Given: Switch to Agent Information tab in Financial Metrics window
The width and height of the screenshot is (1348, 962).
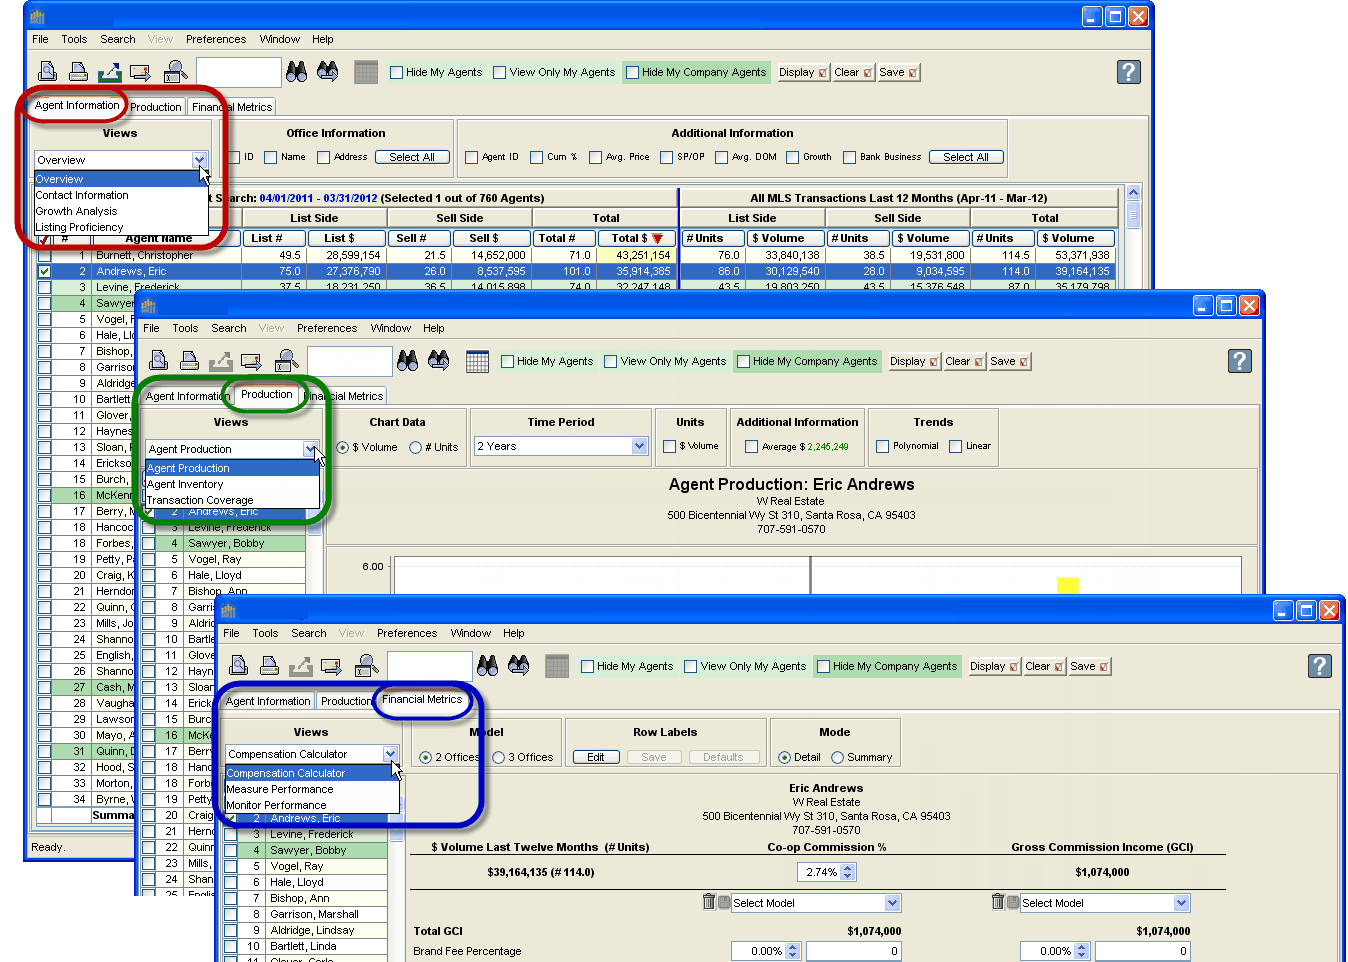Looking at the screenshot, I should click(268, 701).
